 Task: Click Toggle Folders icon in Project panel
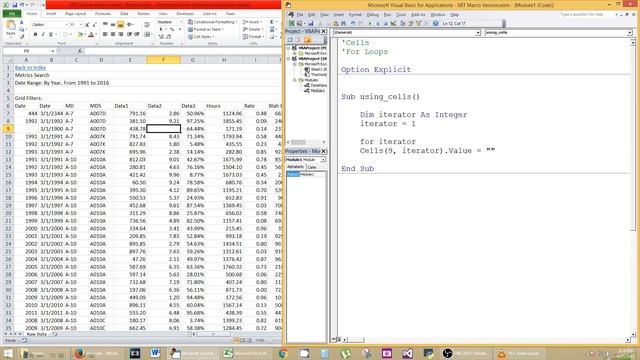[x=307, y=40]
